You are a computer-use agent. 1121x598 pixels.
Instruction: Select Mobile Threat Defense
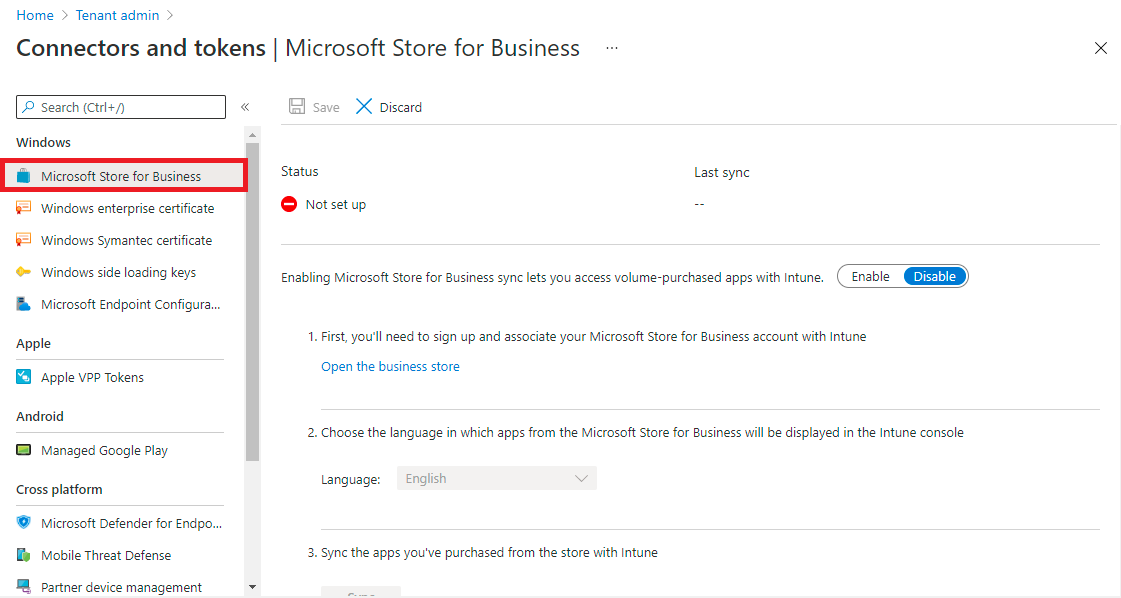pyautogui.click(x=106, y=555)
